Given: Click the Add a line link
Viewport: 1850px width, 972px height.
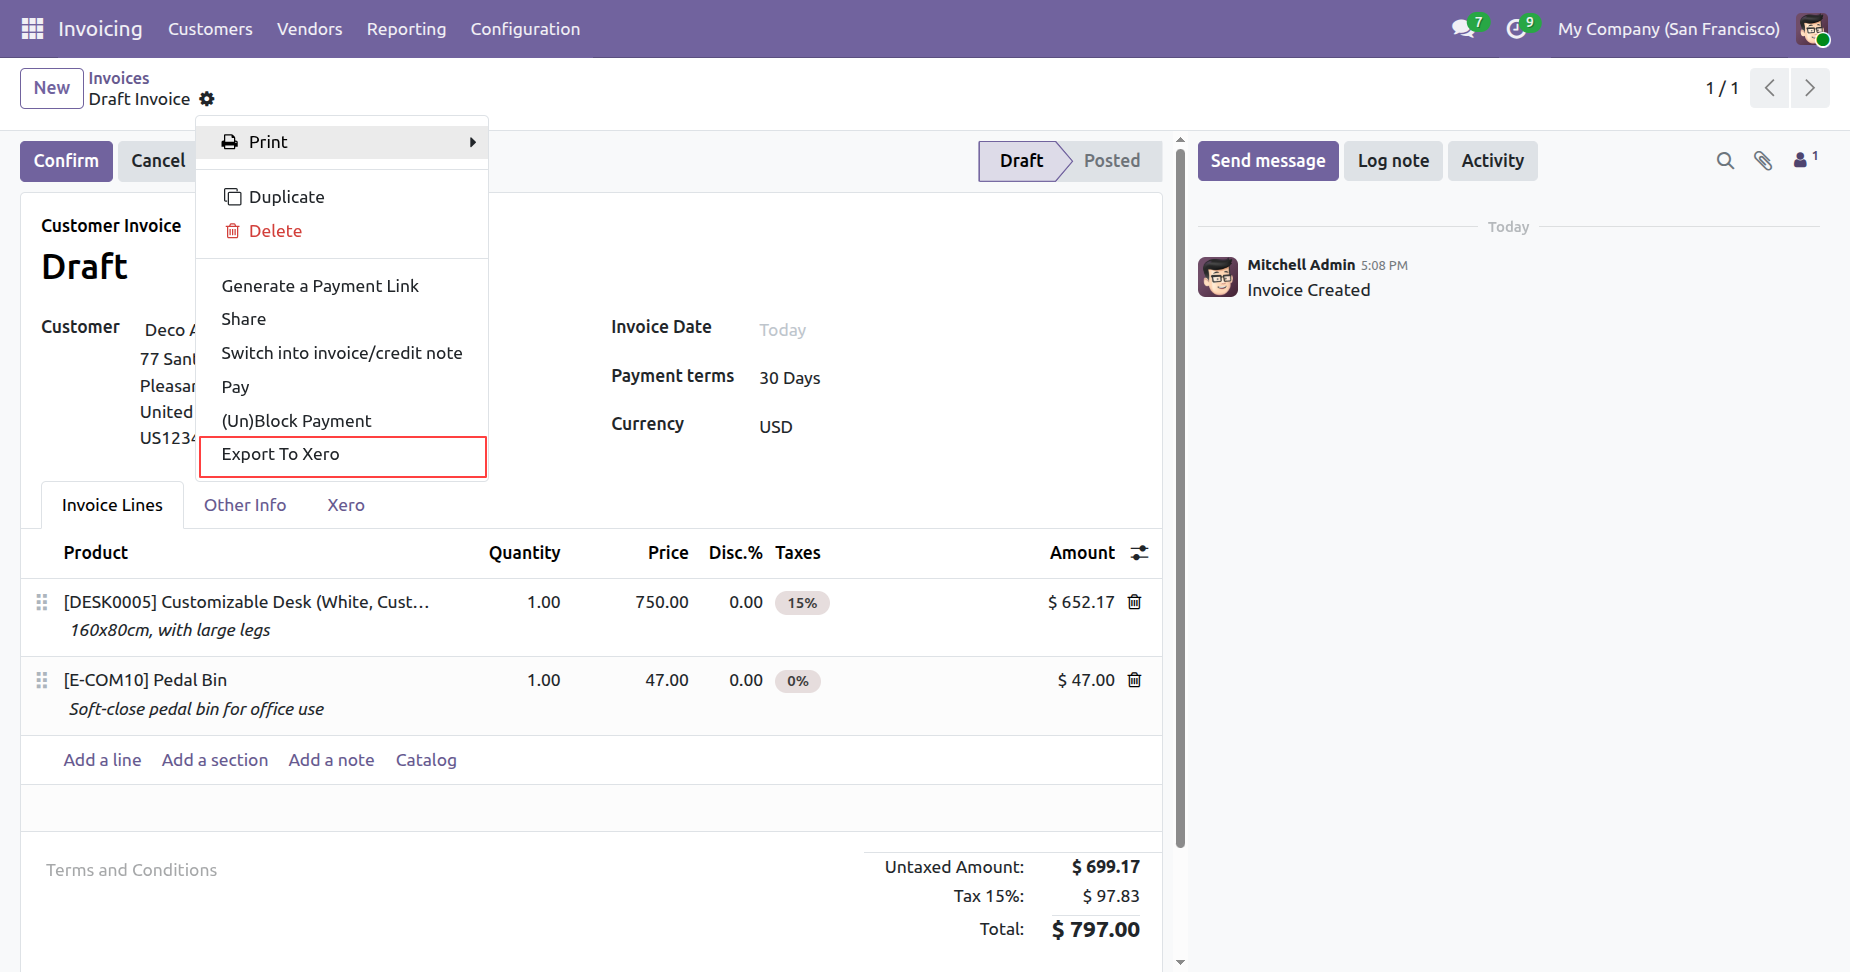Looking at the screenshot, I should tap(103, 760).
